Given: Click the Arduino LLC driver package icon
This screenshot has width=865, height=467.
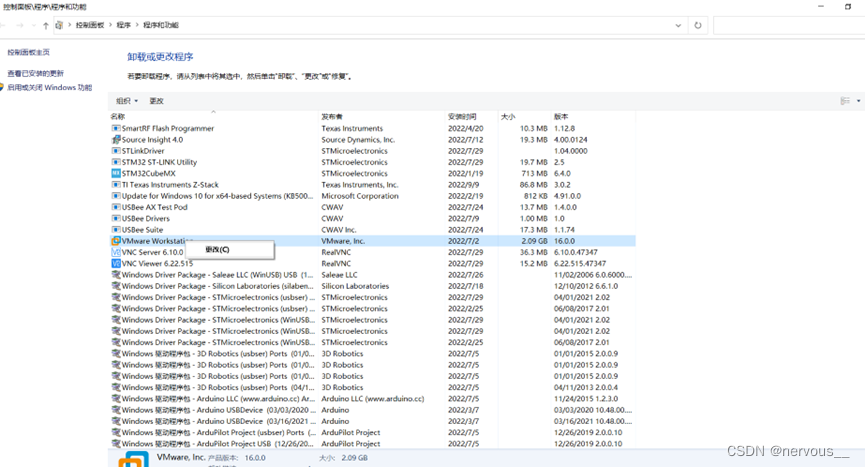Looking at the screenshot, I should pyautogui.click(x=116, y=399).
